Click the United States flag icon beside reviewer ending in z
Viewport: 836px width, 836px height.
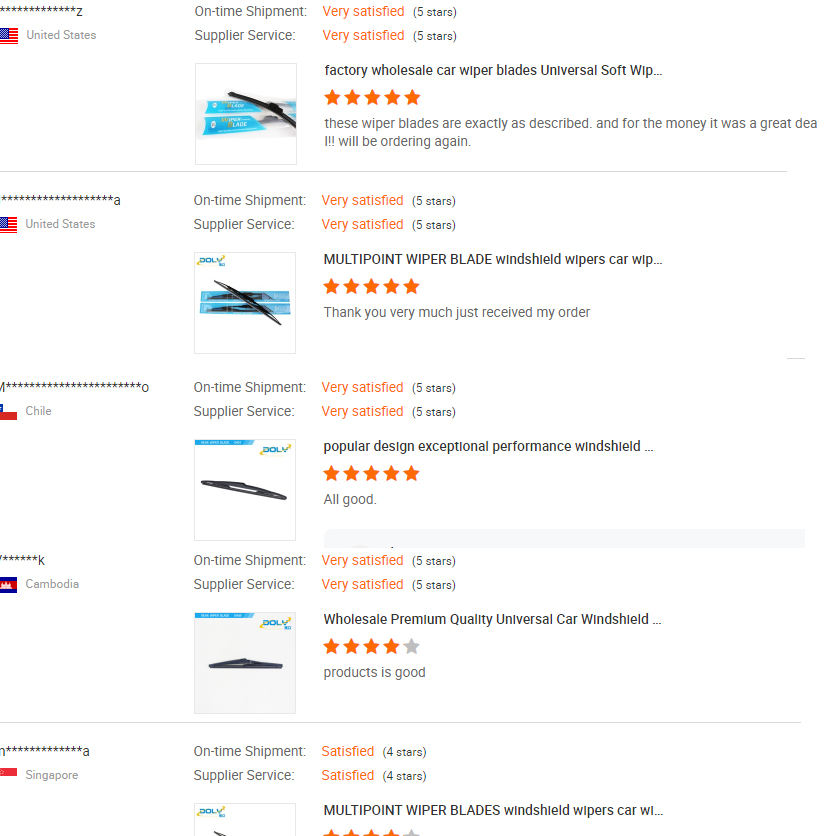click(9, 36)
